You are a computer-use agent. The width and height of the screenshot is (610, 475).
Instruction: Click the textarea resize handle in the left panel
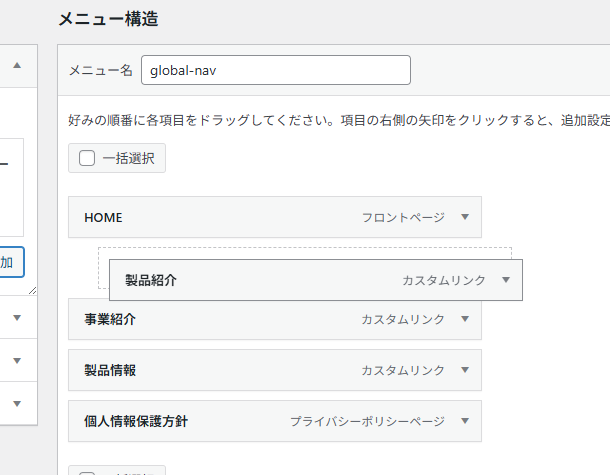31,289
